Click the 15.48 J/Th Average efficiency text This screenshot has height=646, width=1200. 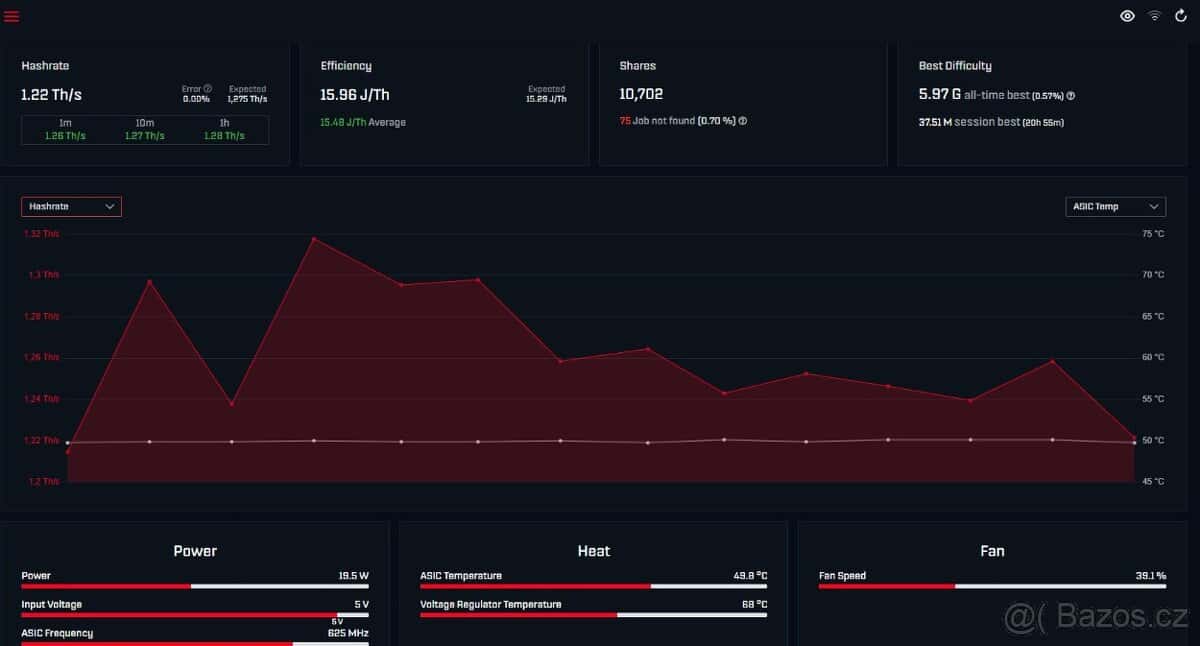pyautogui.click(x=362, y=122)
